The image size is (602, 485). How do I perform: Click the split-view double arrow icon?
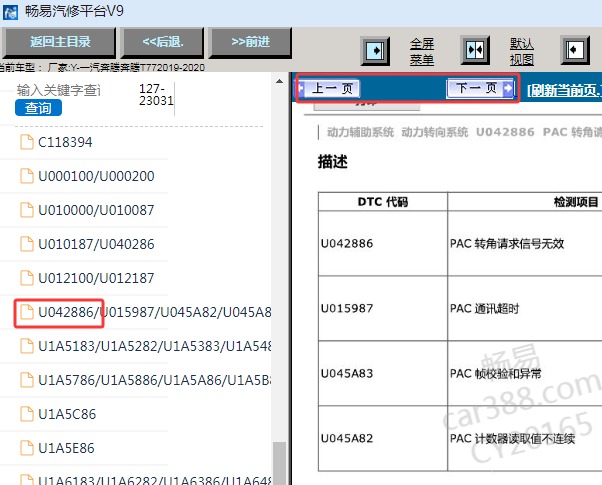click(475, 50)
